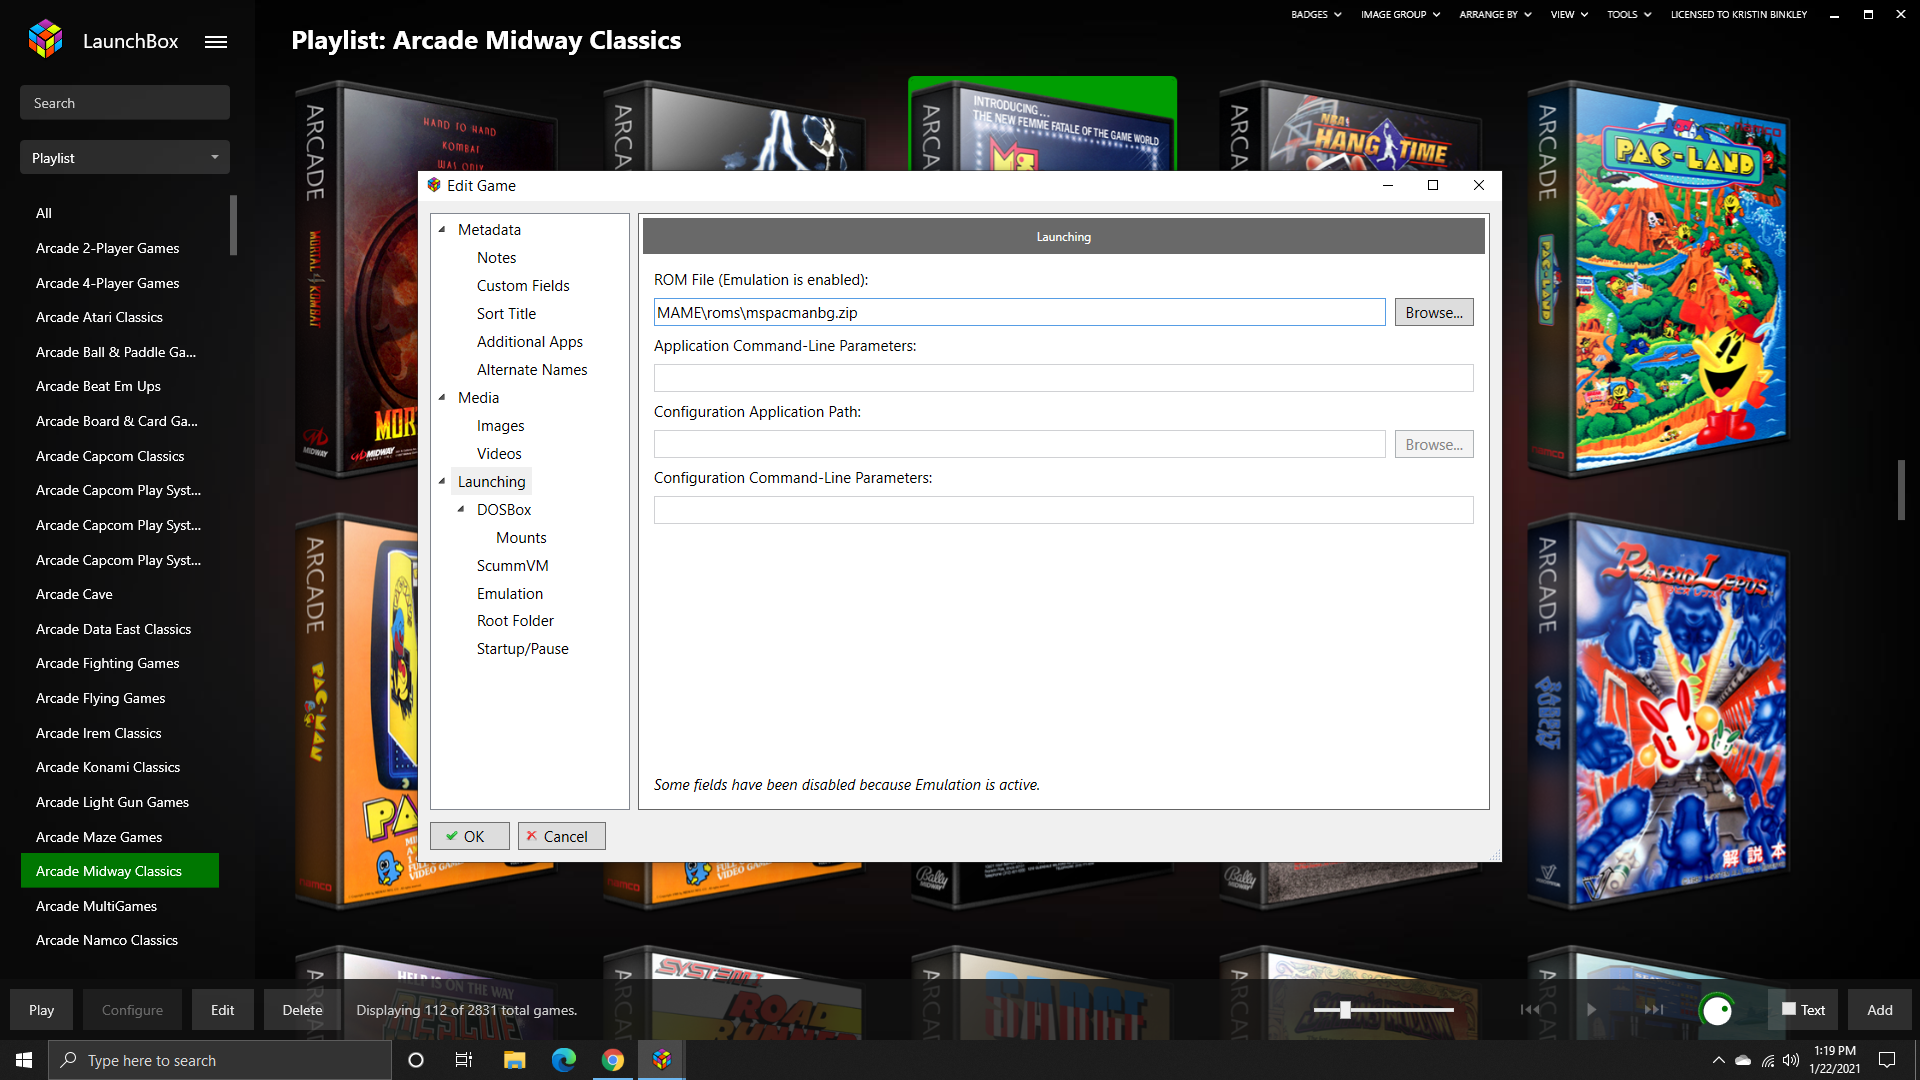Open the Image Group dropdown menu
The width and height of the screenshot is (1920, 1080).
pyautogui.click(x=1400, y=14)
